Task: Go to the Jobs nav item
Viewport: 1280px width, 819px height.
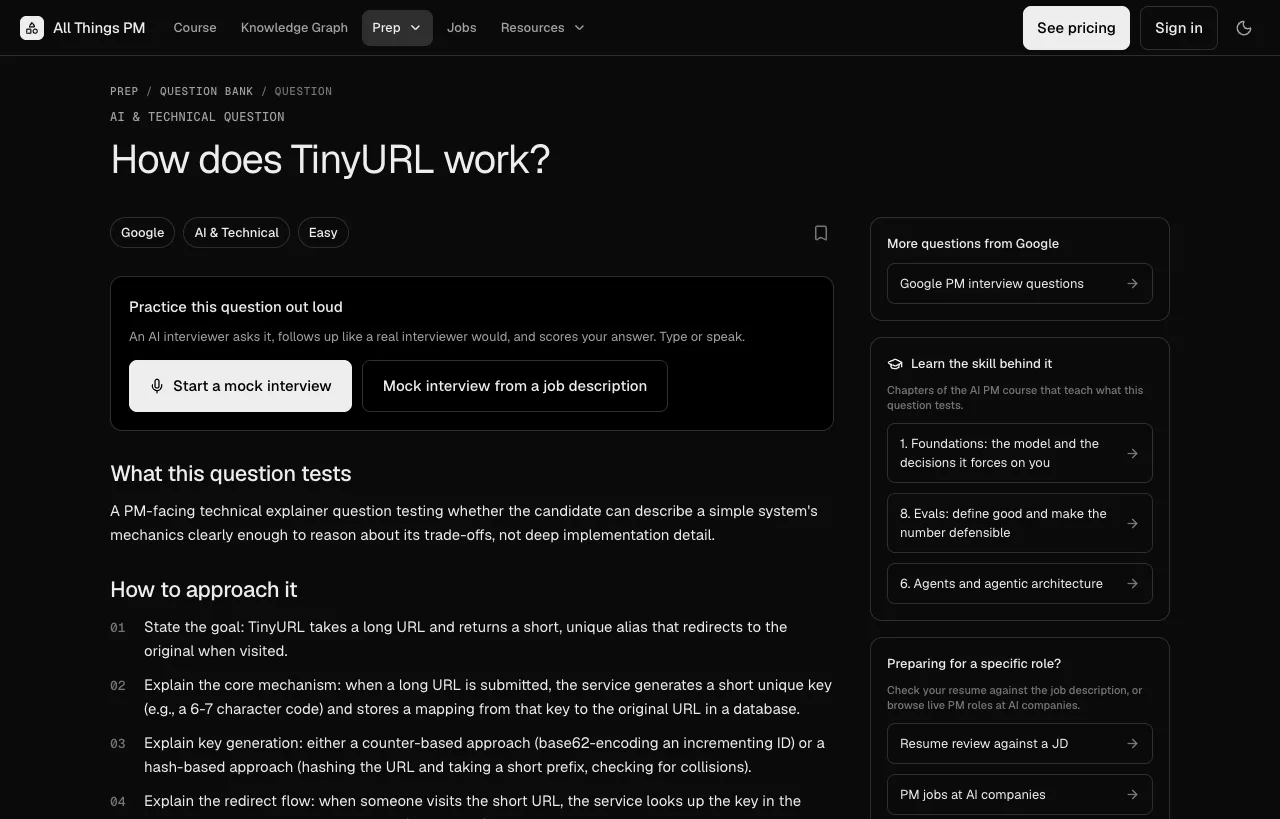Action: pyautogui.click(x=462, y=28)
